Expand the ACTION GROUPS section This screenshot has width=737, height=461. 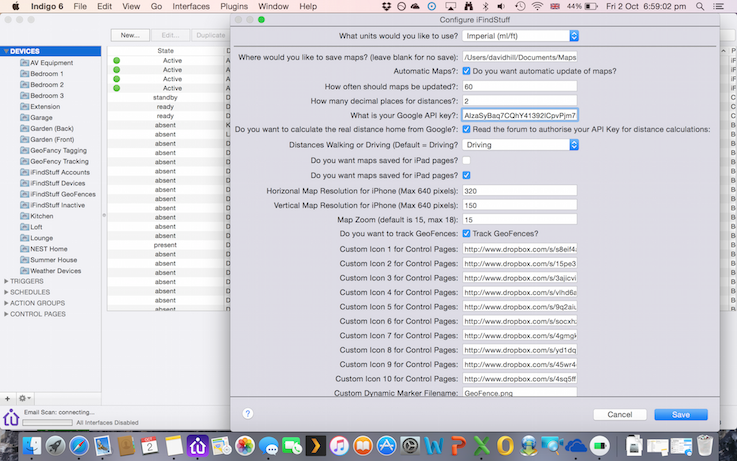pos(6,303)
